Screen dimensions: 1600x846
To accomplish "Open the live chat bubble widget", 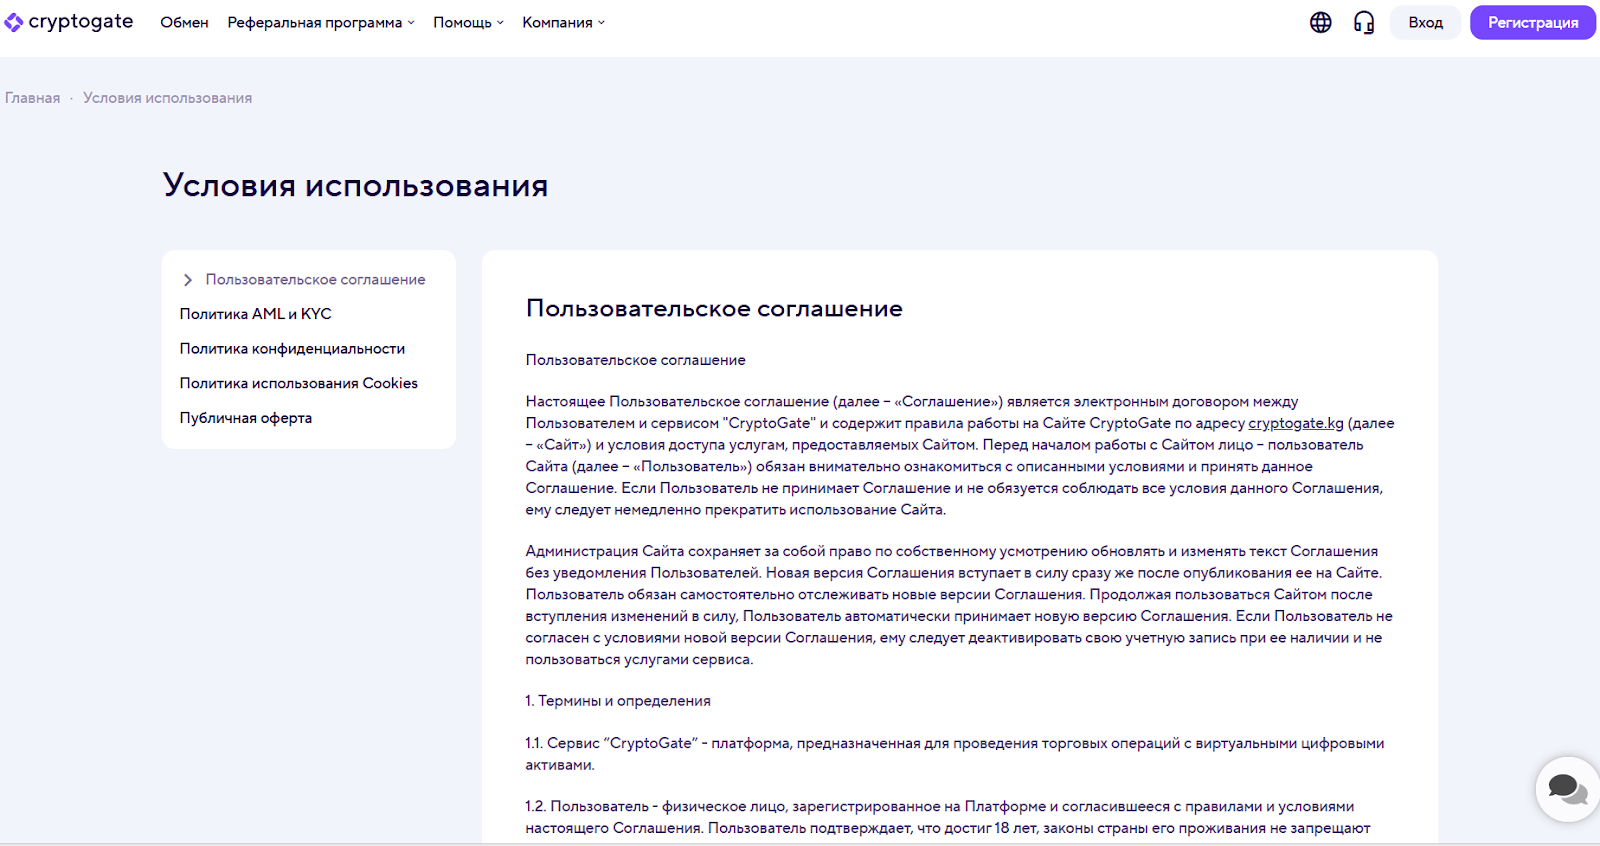I will click(1567, 789).
